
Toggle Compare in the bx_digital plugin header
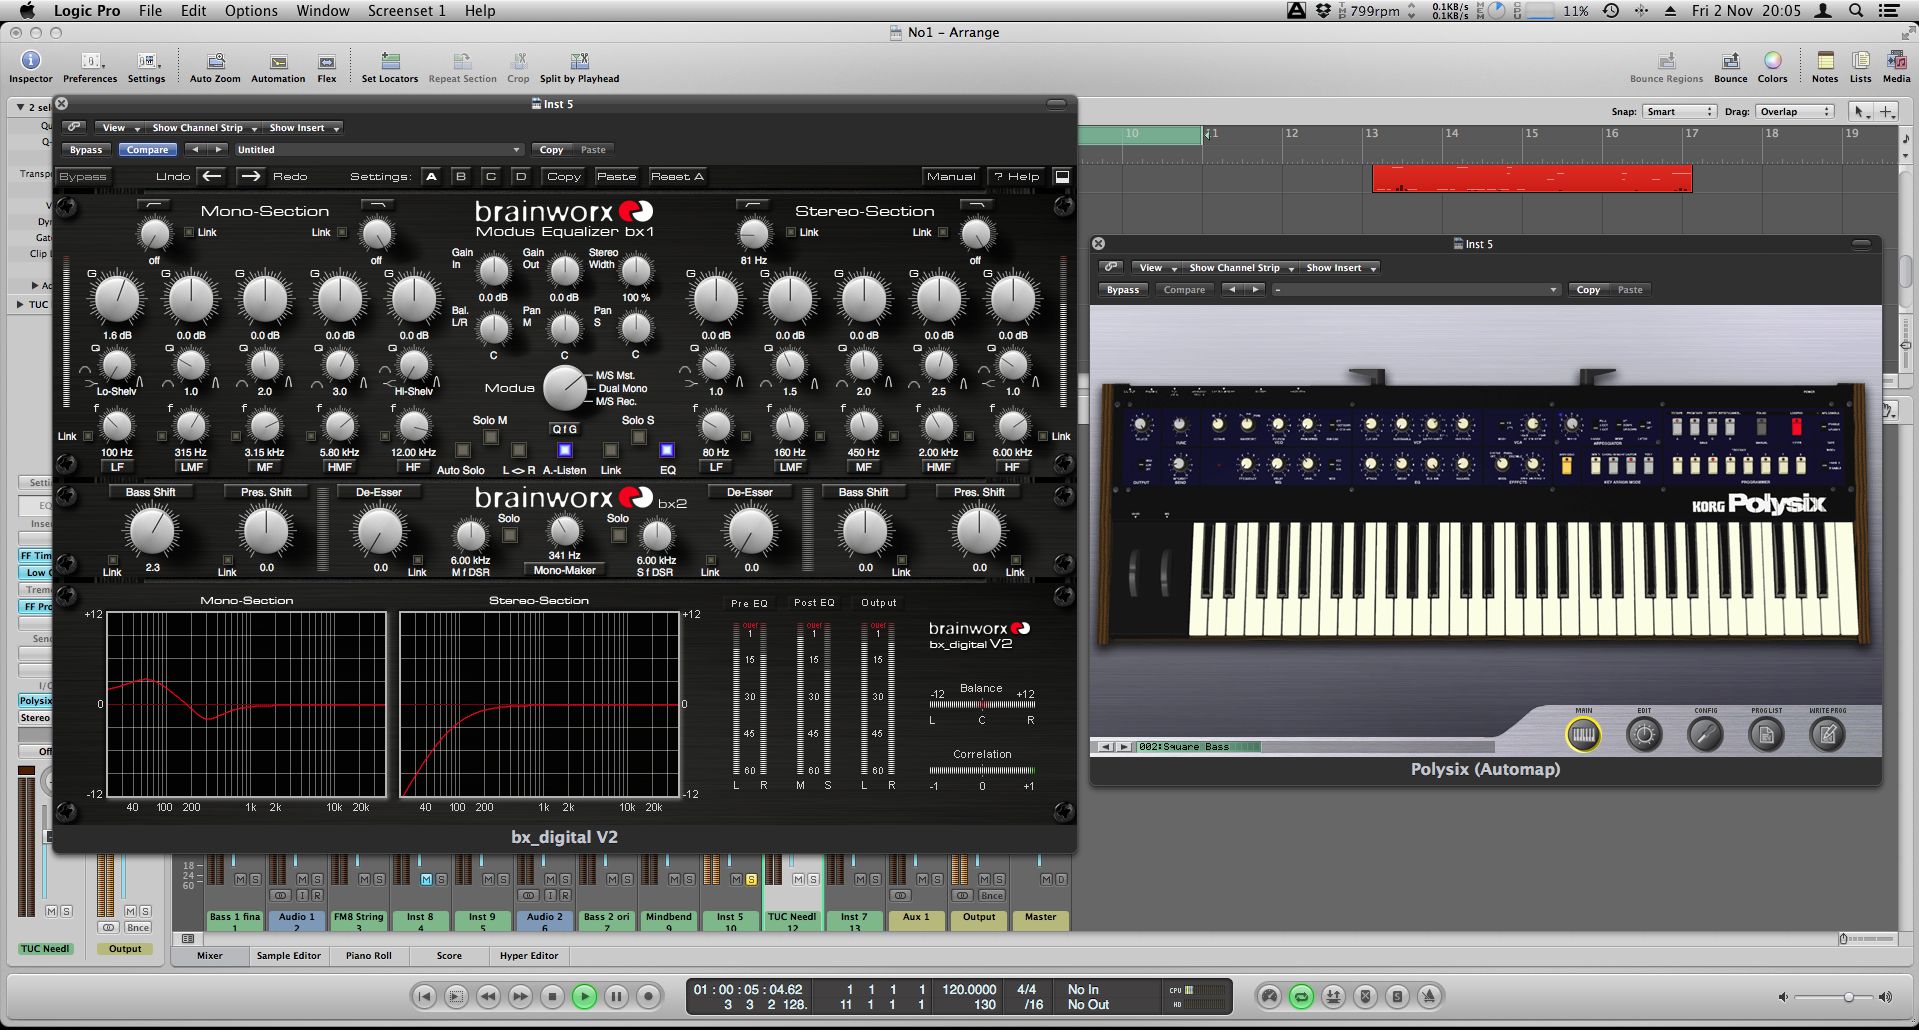147,150
